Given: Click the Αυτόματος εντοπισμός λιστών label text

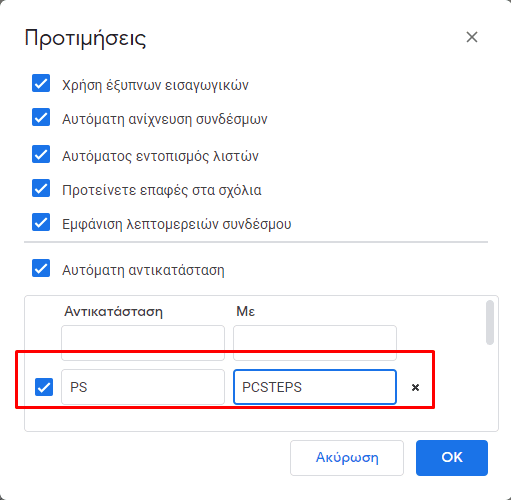Looking at the screenshot, I should pyautogui.click(x=160, y=156).
